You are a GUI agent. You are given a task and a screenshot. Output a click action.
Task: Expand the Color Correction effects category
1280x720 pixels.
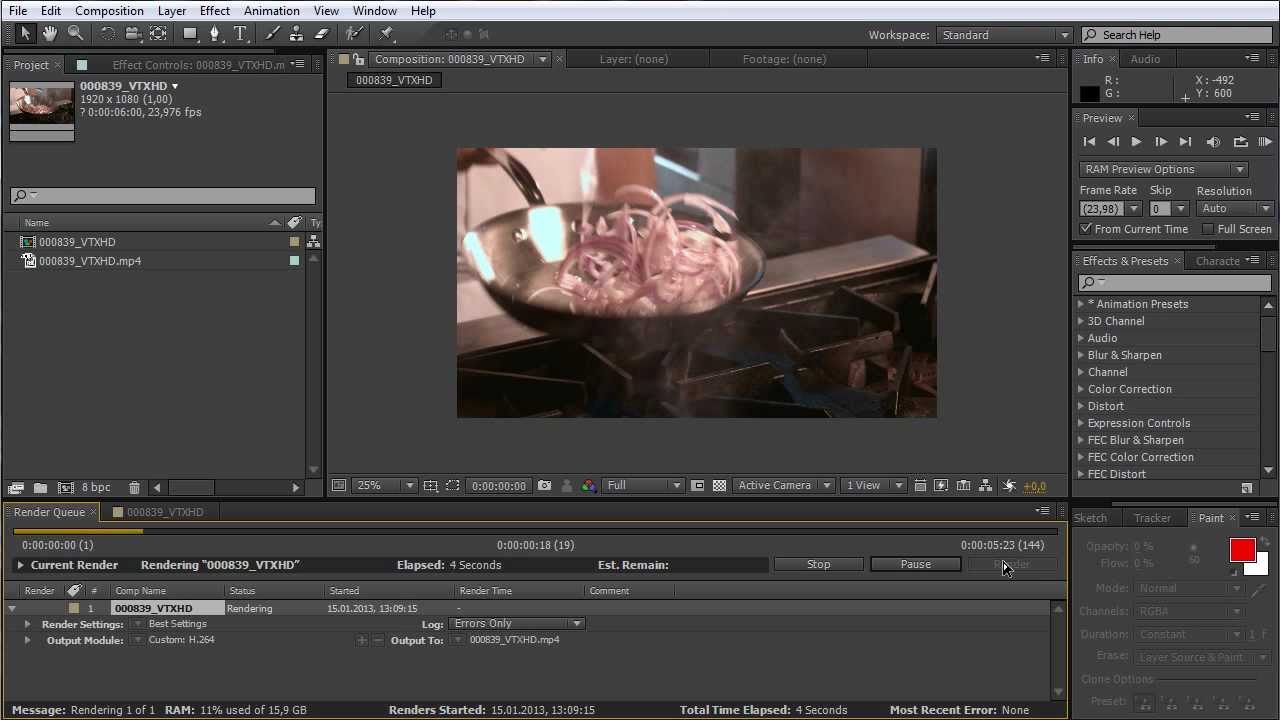click(1081, 389)
